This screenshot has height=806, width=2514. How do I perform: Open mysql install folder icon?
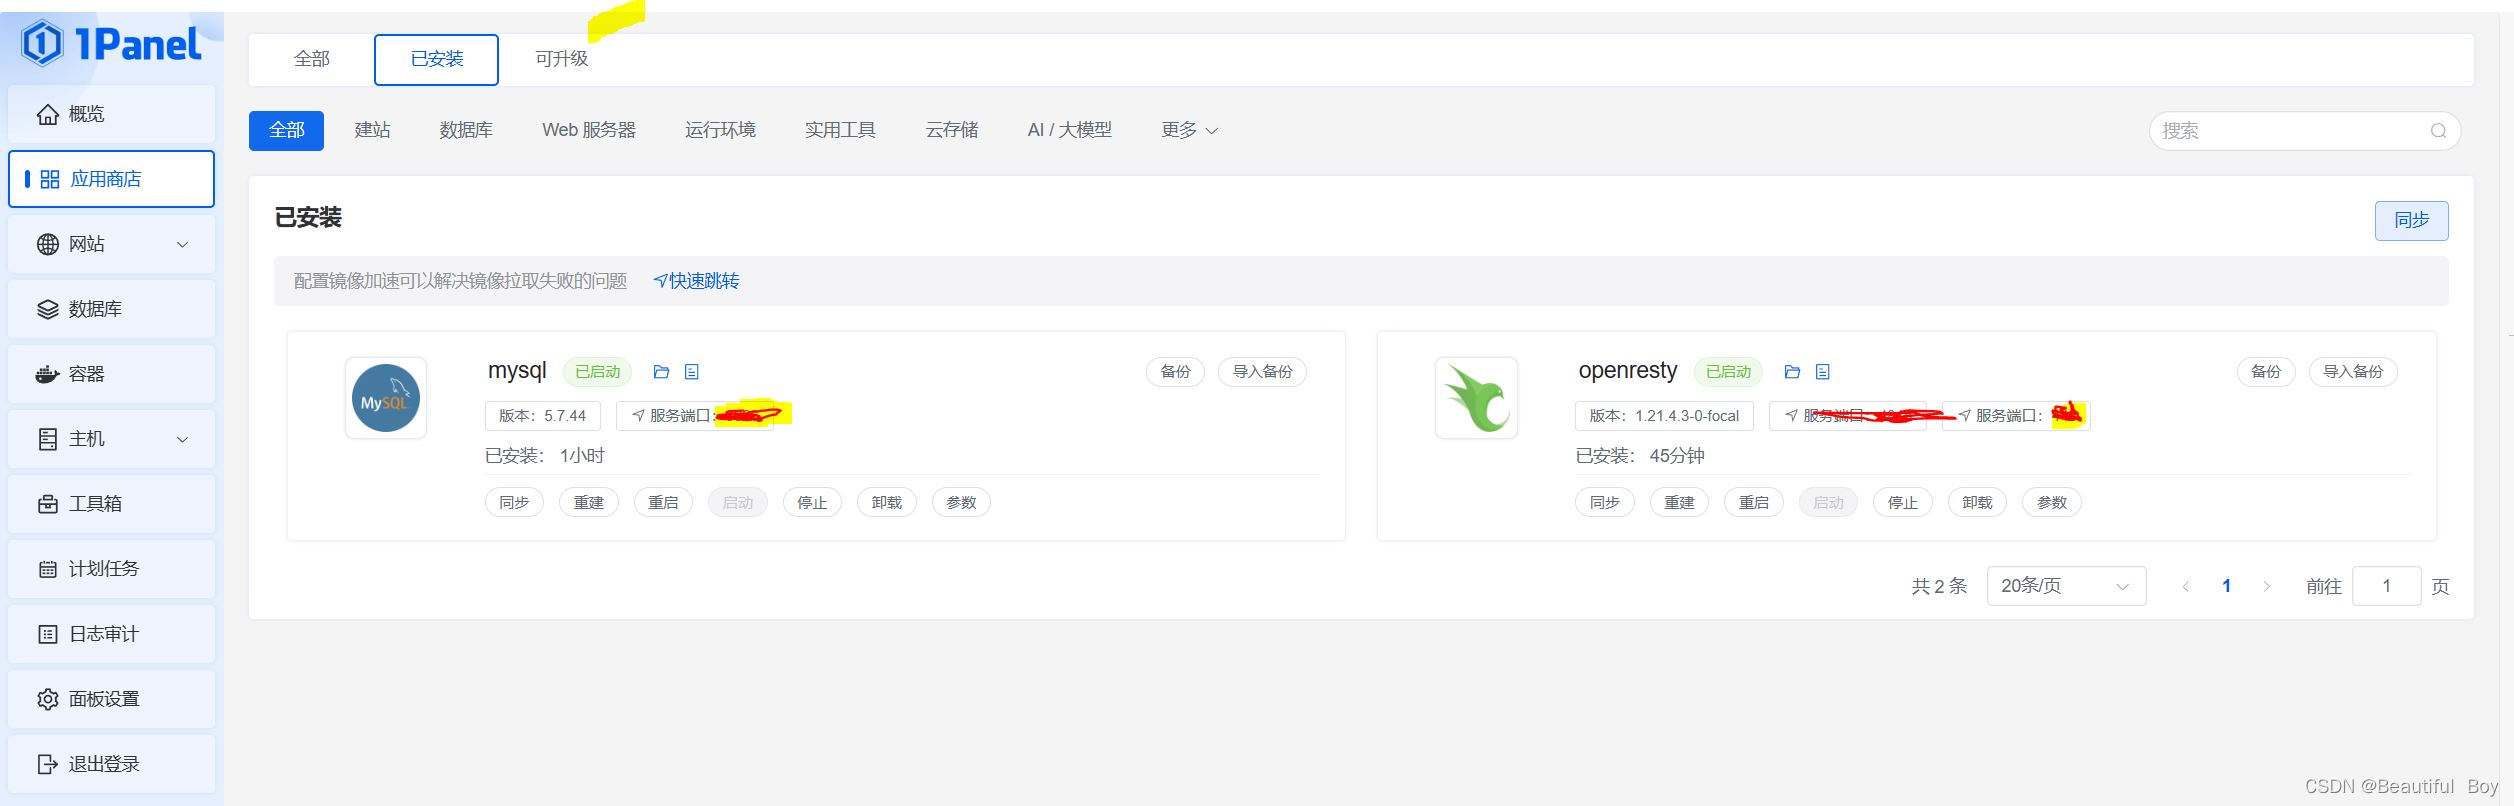tap(661, 372)
